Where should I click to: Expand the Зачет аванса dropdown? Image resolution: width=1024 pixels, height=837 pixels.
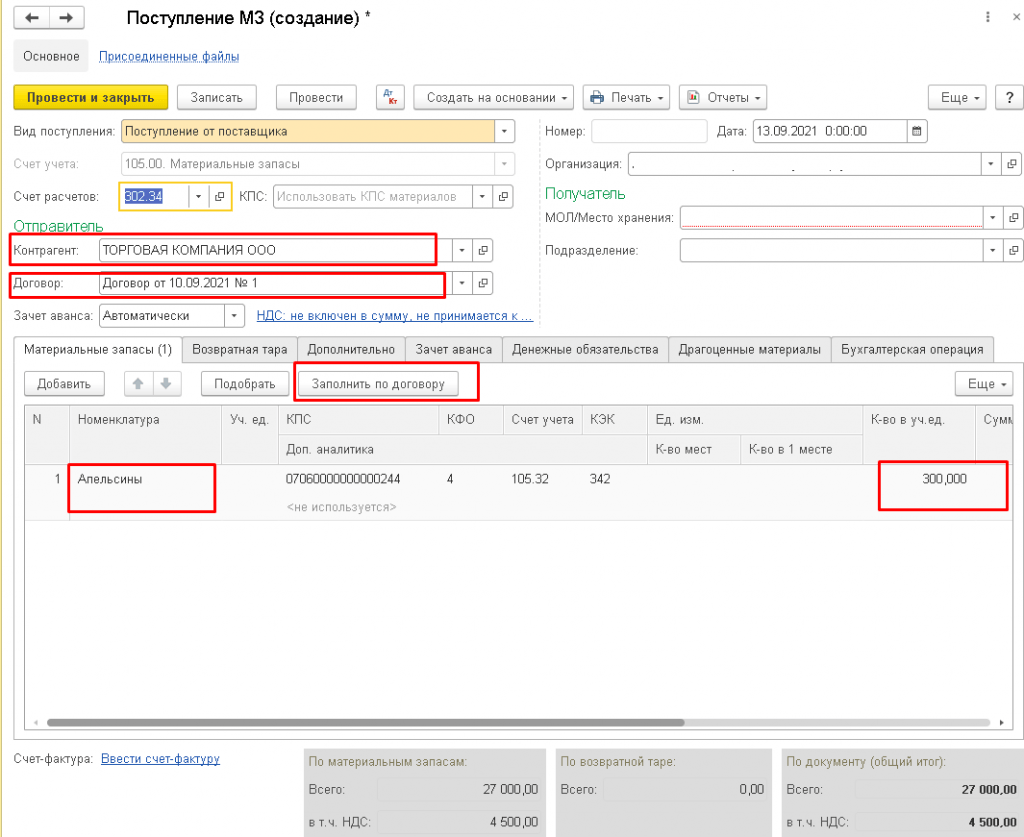[234, 316]
